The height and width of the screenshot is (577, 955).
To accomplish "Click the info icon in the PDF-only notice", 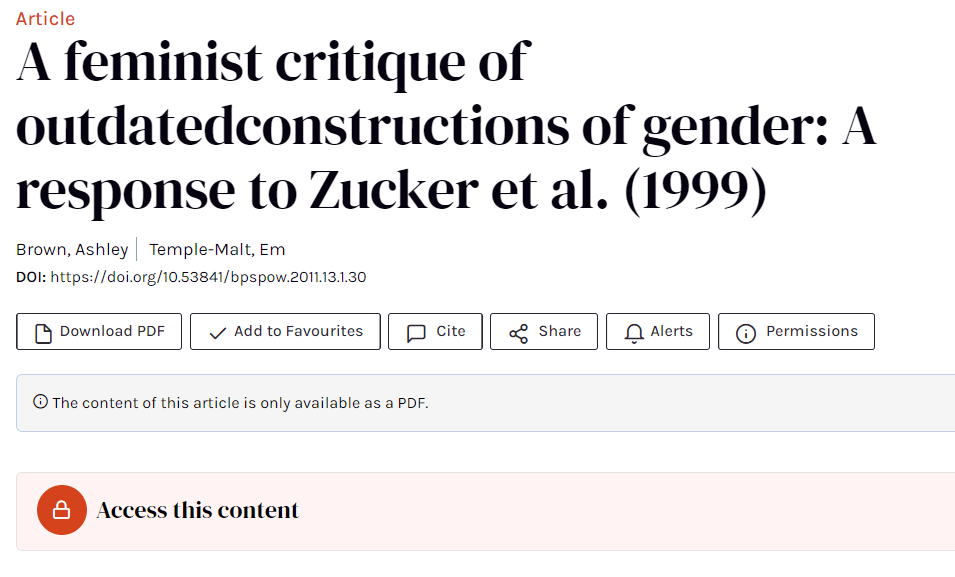I will (x=40, y=402).
